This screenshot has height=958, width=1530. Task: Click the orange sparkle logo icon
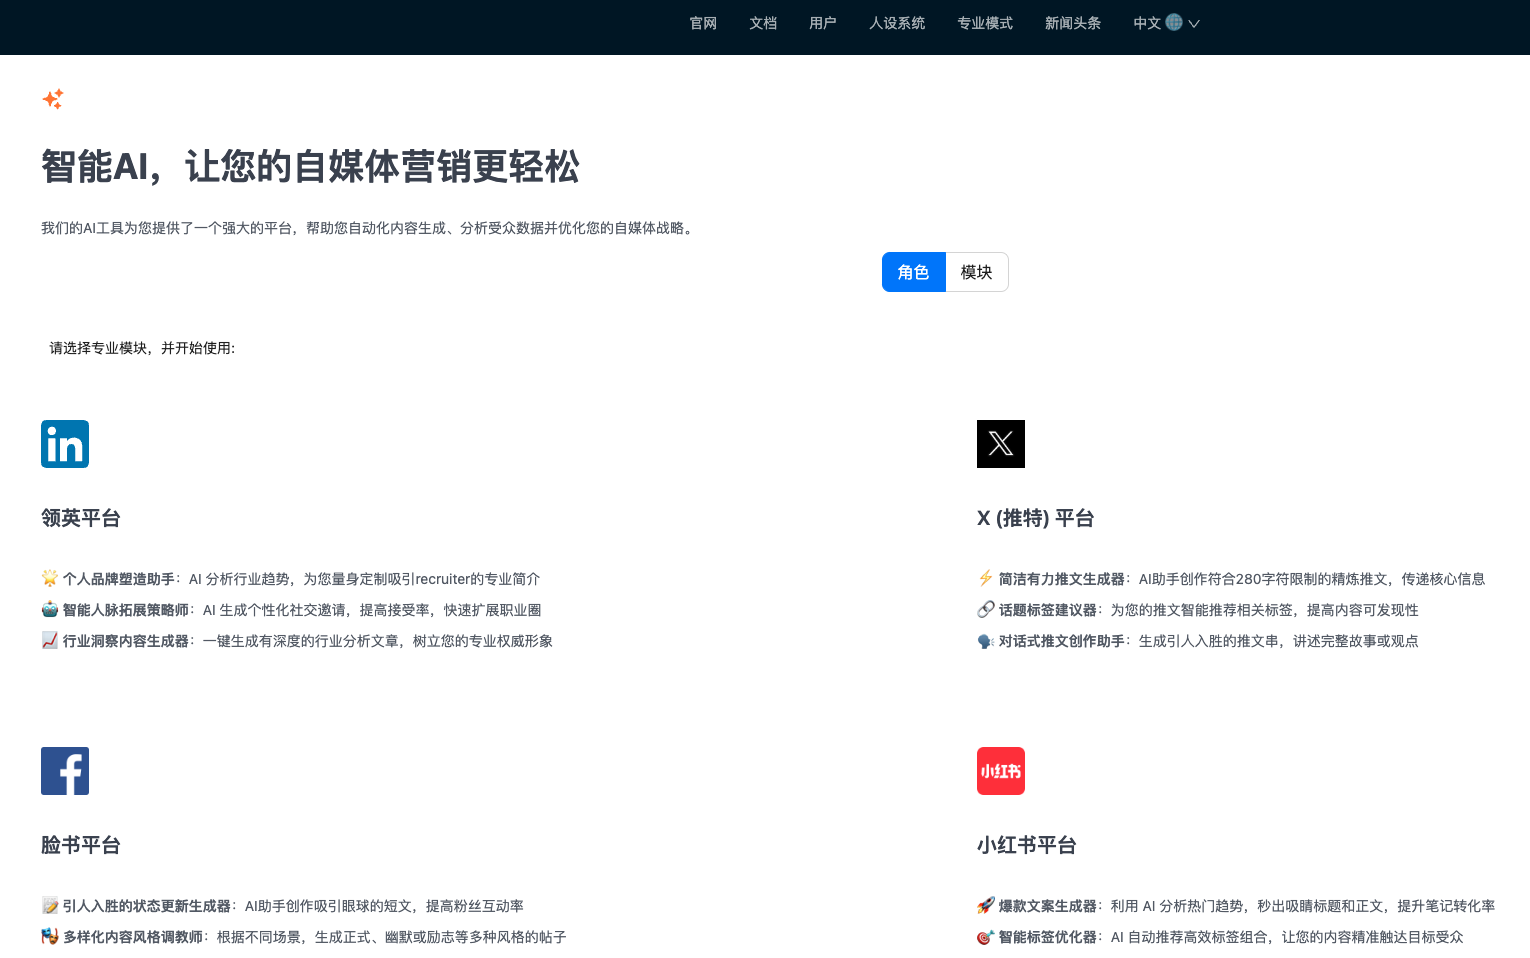[53, 98]
